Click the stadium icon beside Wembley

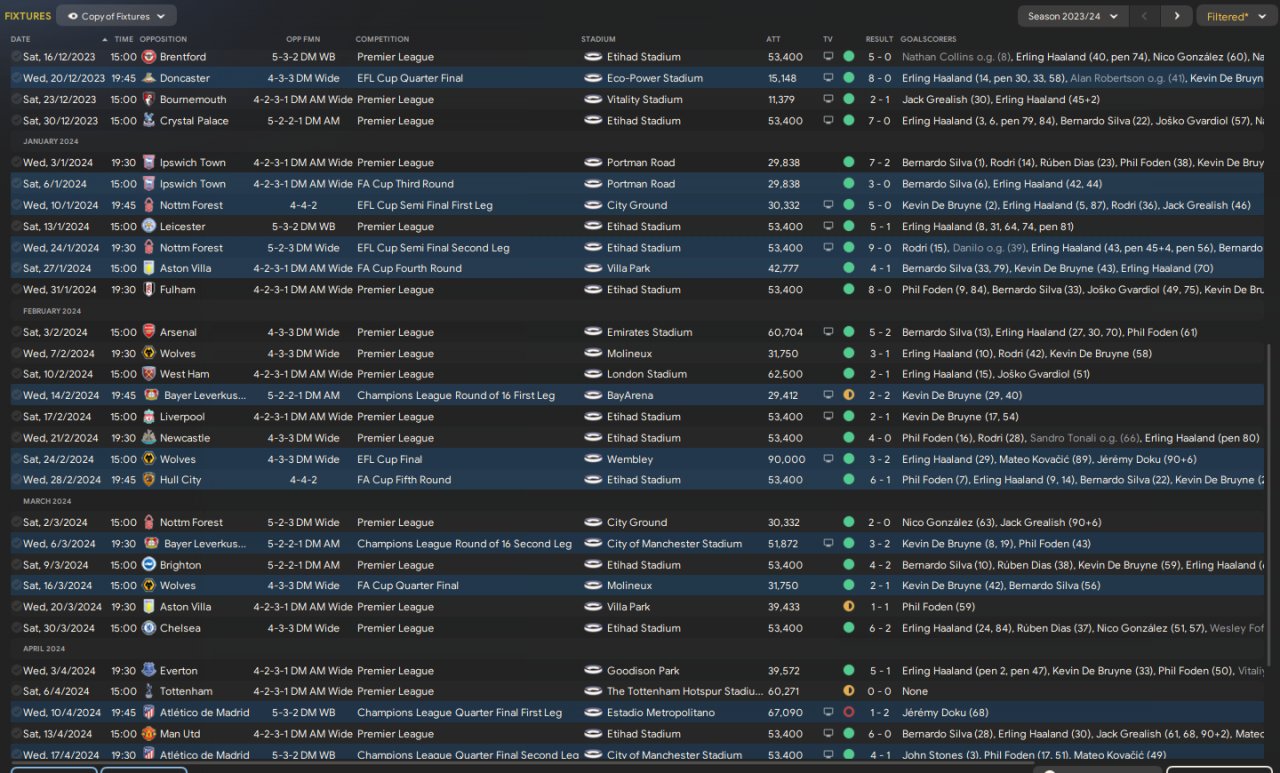tap(593, 459)
